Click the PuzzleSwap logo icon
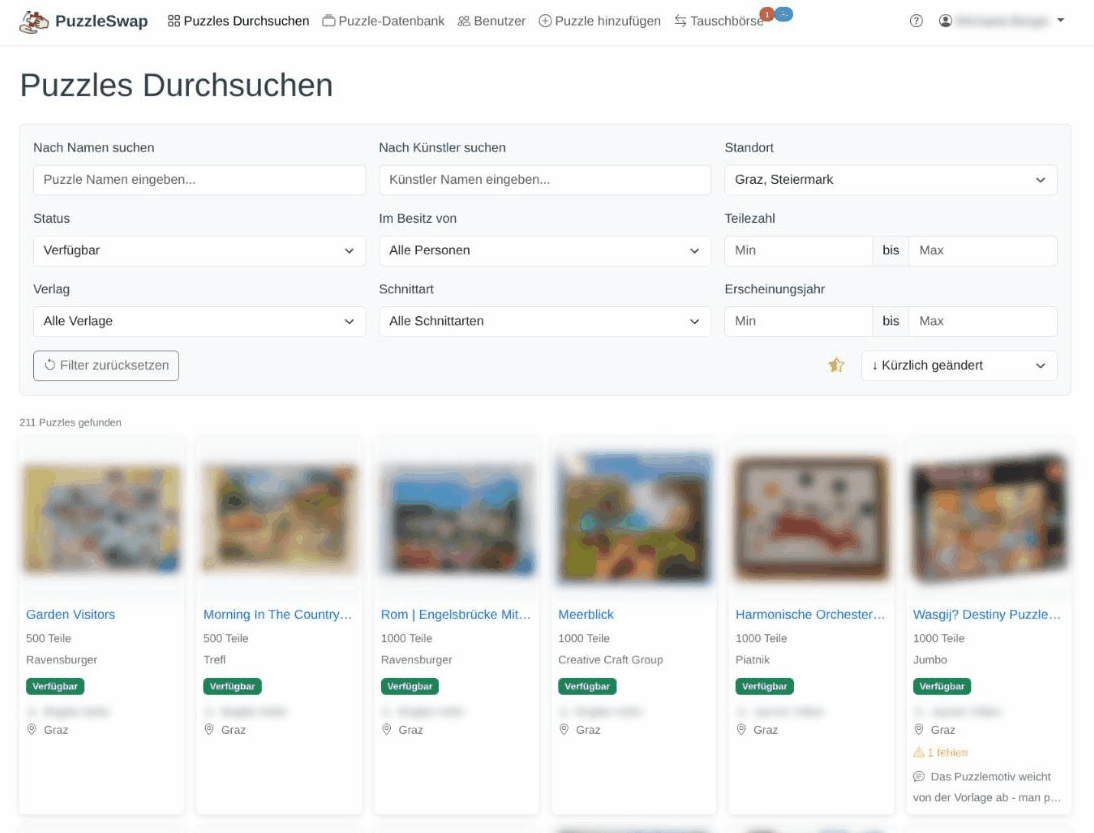This screenshot has height=833, width=1094. pyautogui.click(x=34, y=21)
